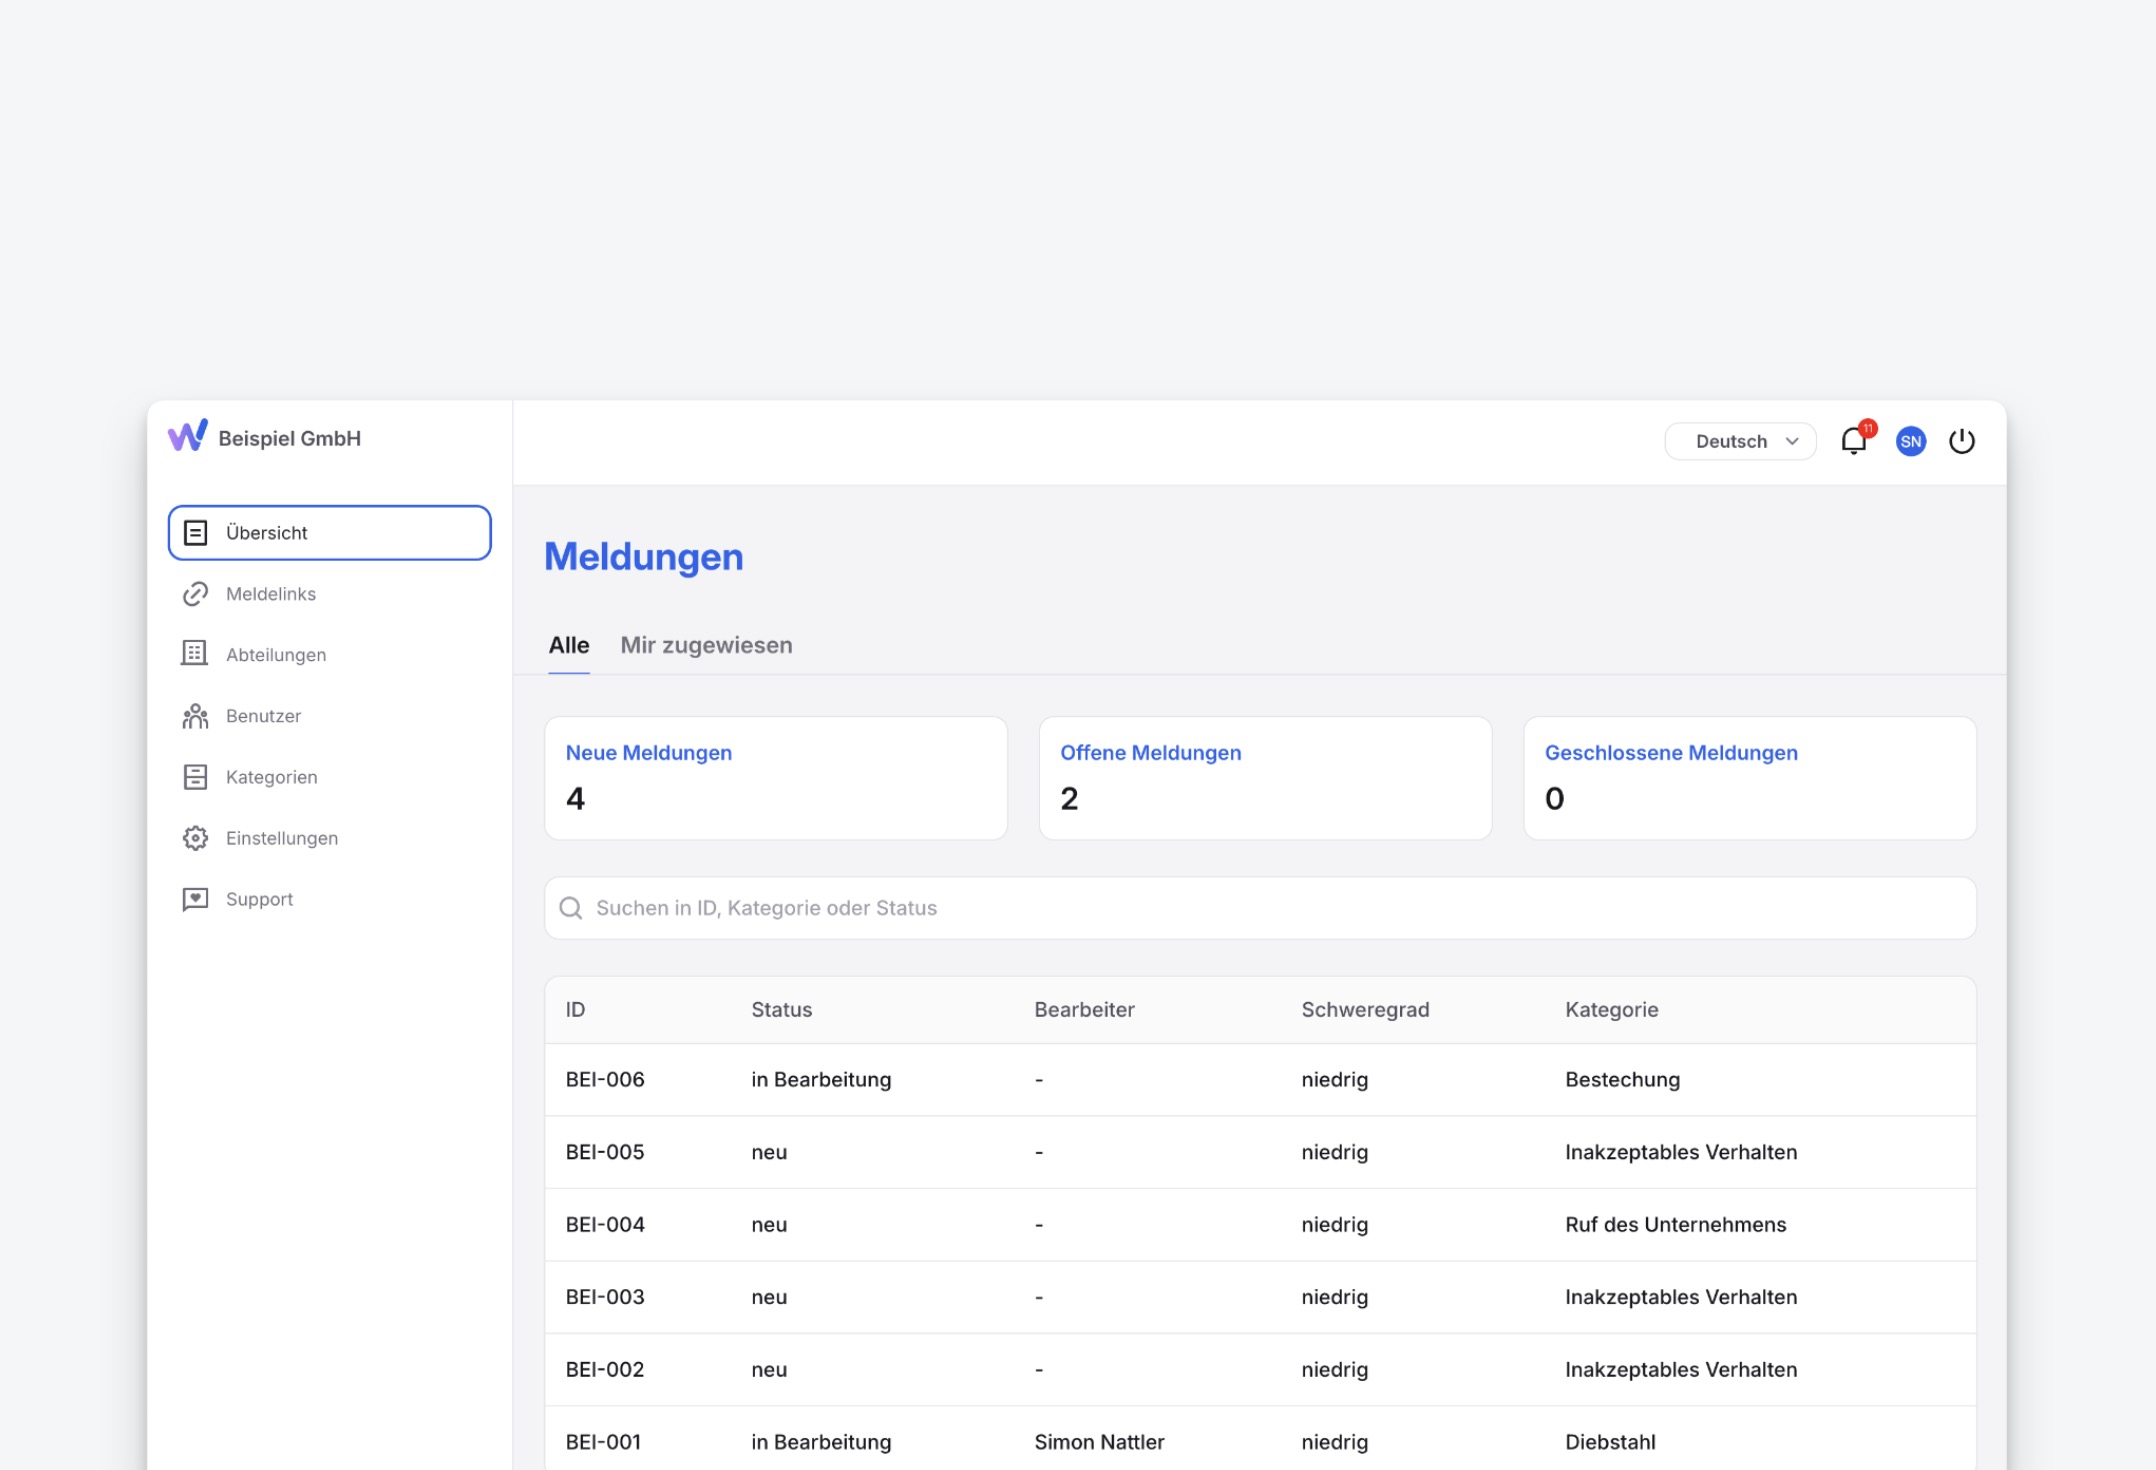Click the SN user avatar
This screenshot has width=2156, height=1470.
click(1910, 441)
